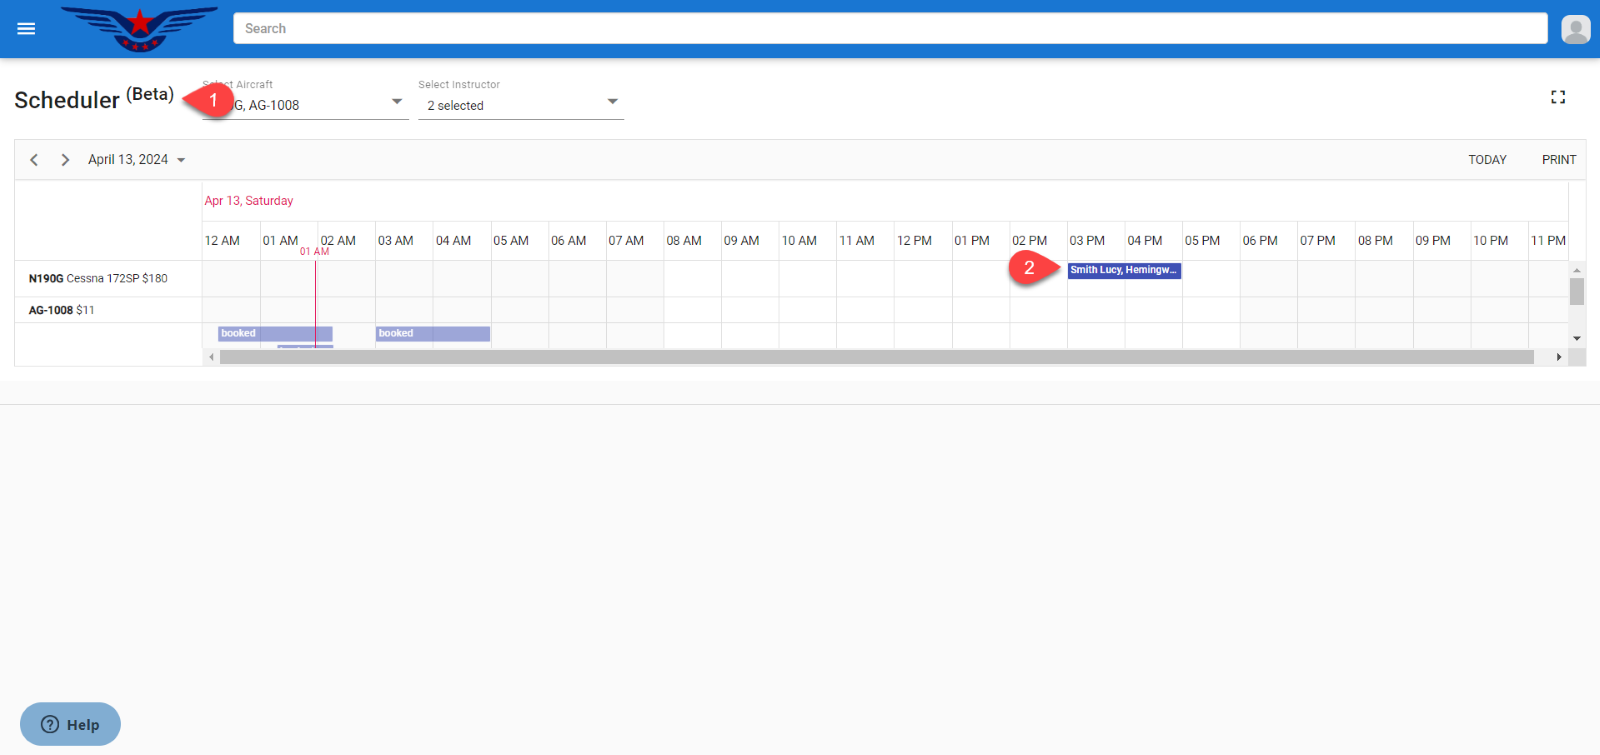Viewport: 1600px width, 755px height.
Task: Toggle fullscreen scheduler view
Action: [x=1557, y=97]
